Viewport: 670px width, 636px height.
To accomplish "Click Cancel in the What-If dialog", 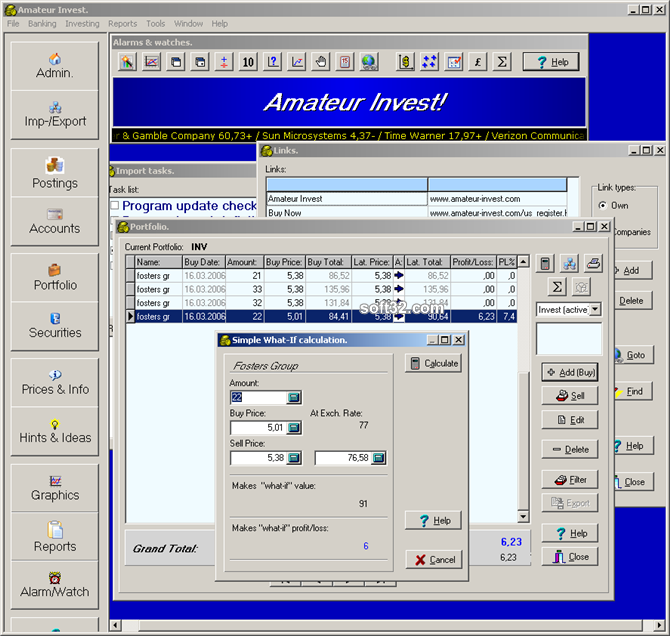I will pyautogui.click(x=433, y=559).
